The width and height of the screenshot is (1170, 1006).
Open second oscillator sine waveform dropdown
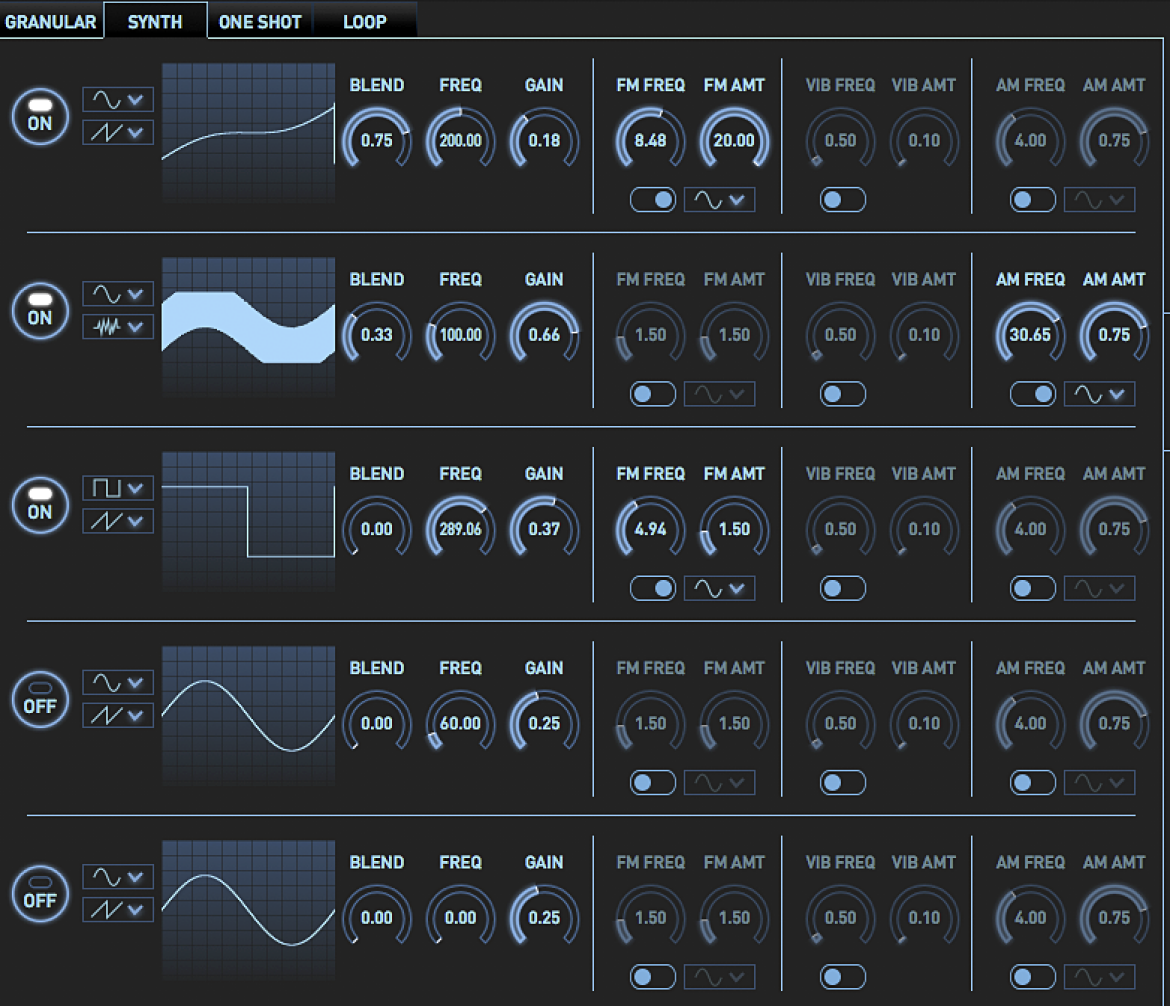point(118,293)
